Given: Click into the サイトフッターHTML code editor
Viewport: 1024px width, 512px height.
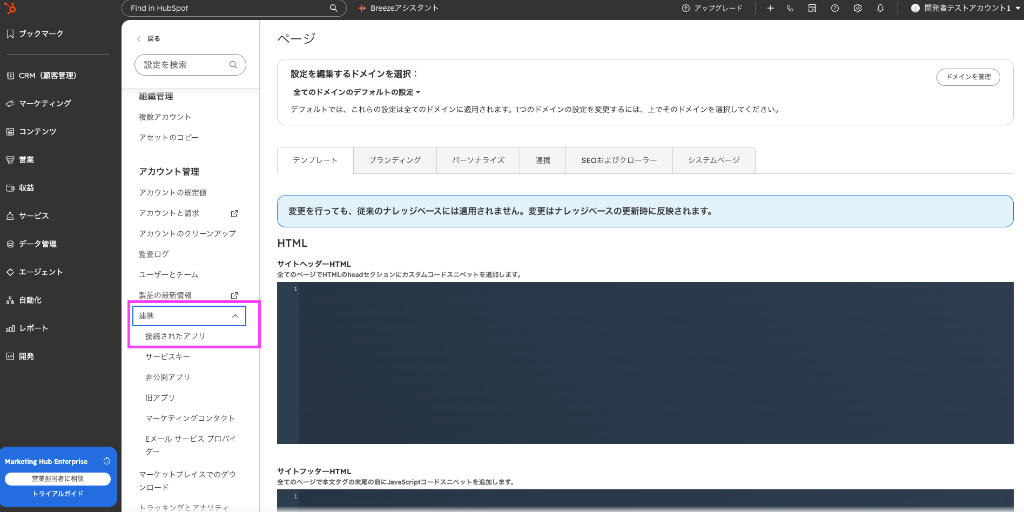Looking at the screenshot, I should [x=645, y=500].
